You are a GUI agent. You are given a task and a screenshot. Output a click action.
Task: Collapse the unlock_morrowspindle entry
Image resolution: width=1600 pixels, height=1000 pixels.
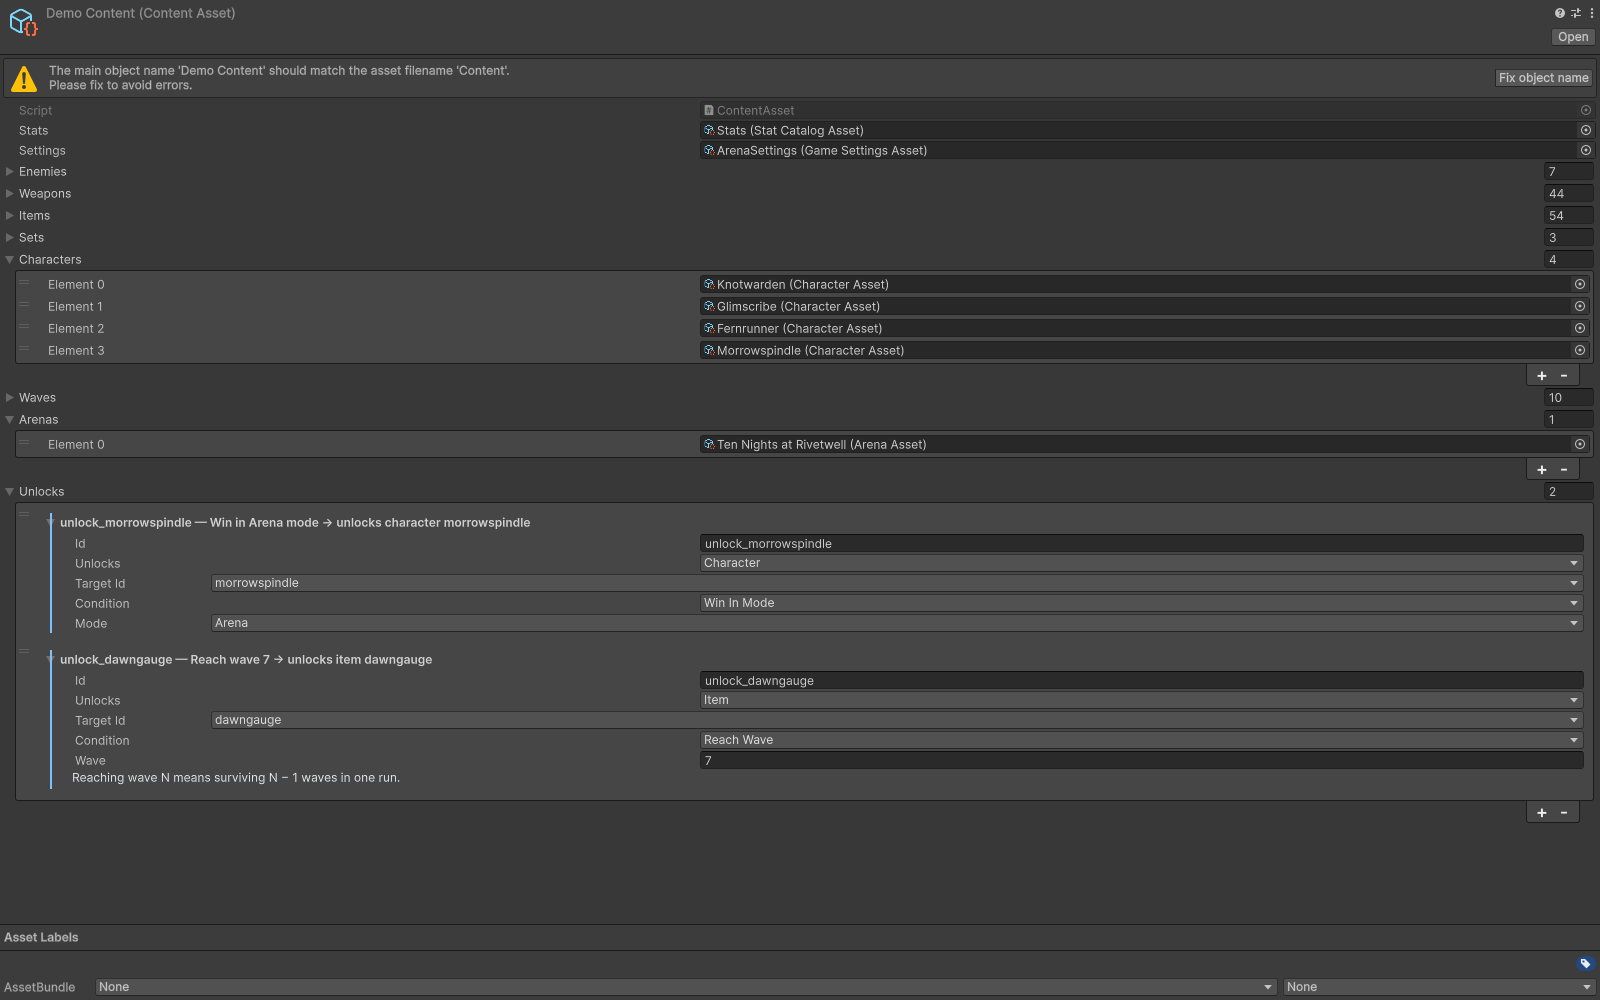click(50, 522)
